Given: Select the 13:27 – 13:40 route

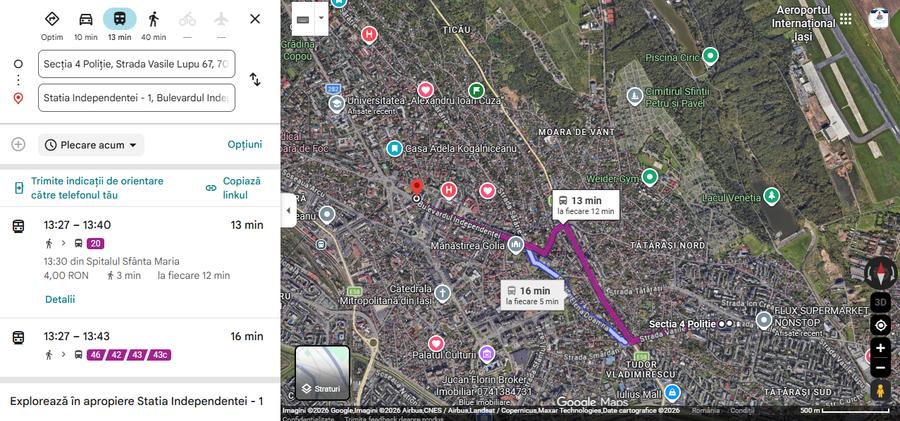Looking at the screenshot, I should coord(140,262).
